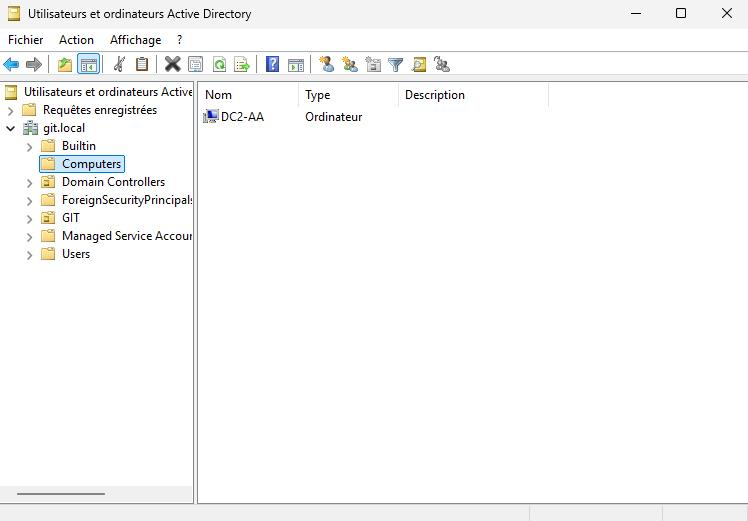The image size is (748, 521).
Task: Go up one level with the folder icon
Action: [x=65, y=64]
